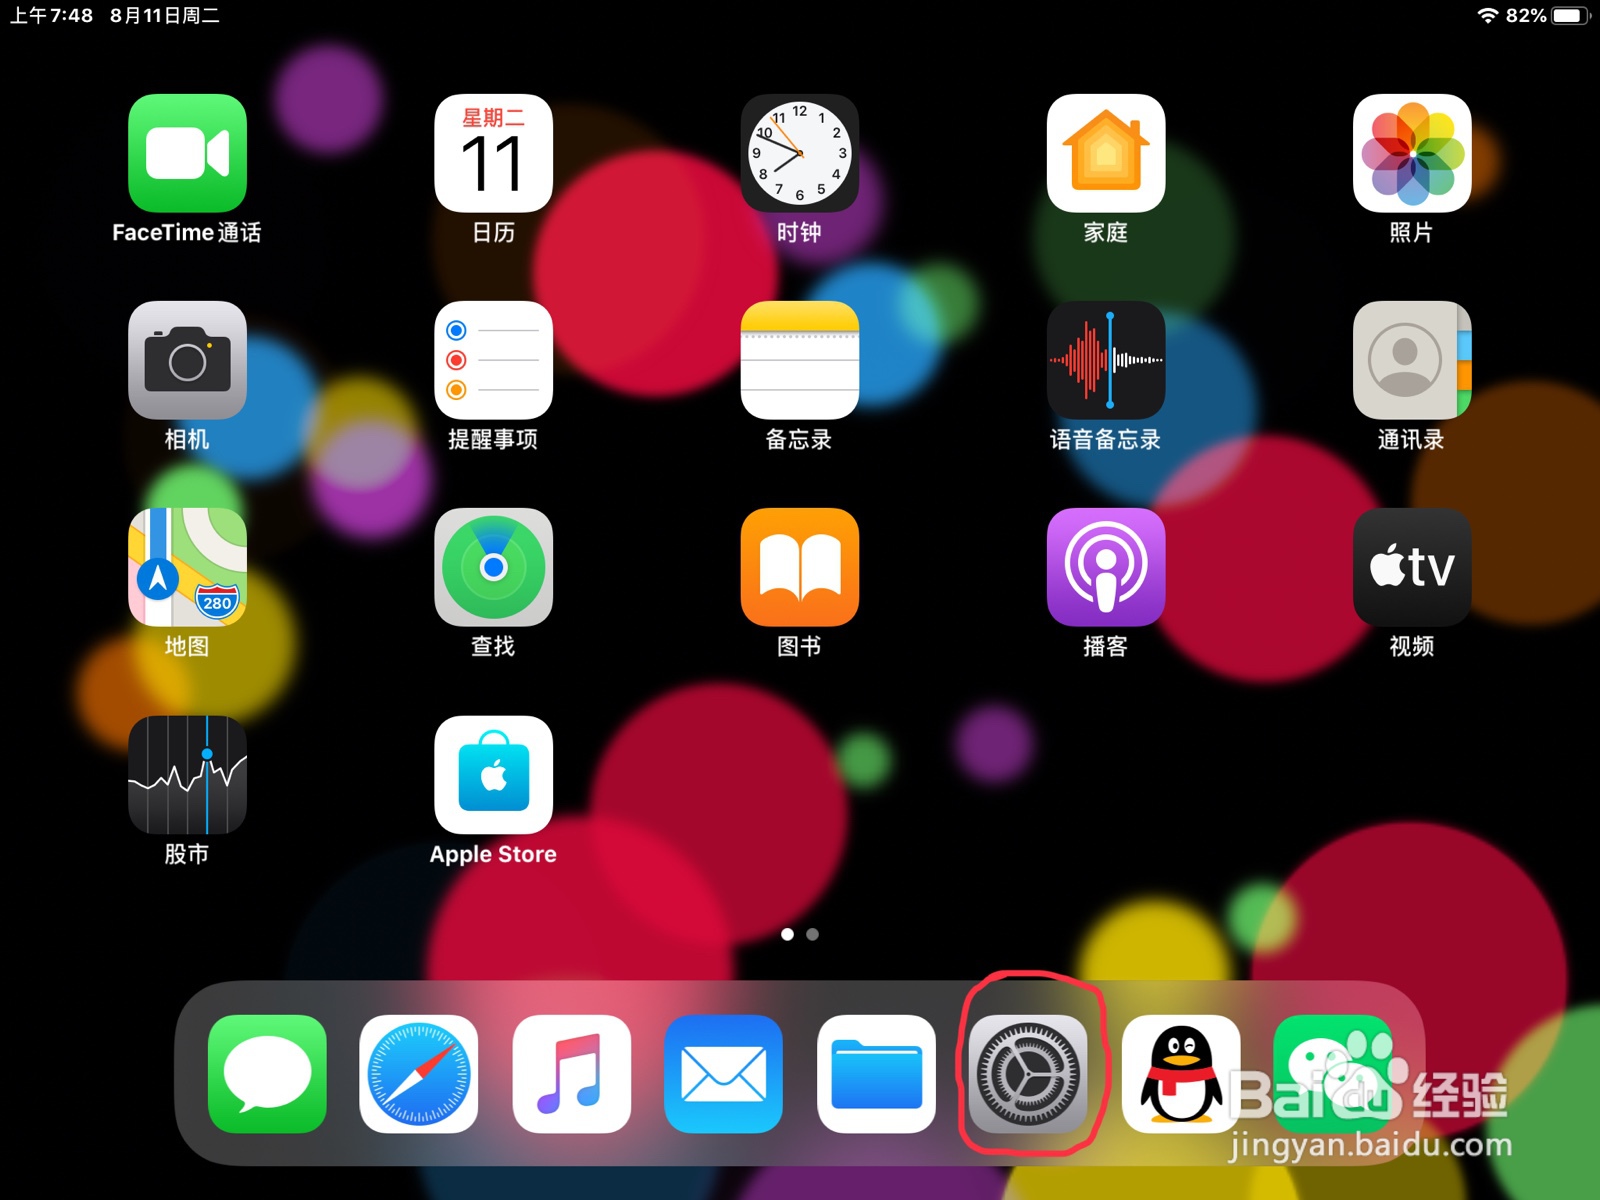Launch the Apple TV app
The image size is (1600, 1200).
pyautogui.click(x=1411, y=567)
